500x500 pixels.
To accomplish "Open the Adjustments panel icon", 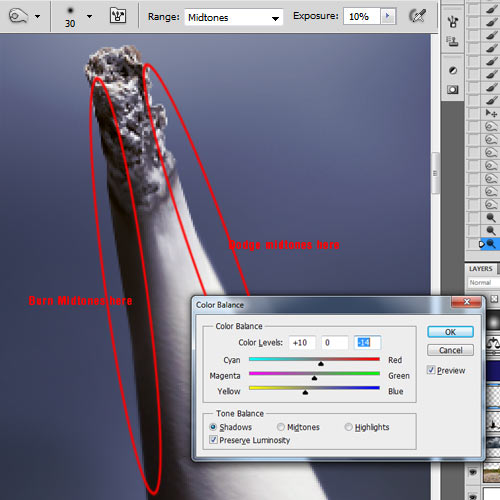I will click(x=453, y=70).
